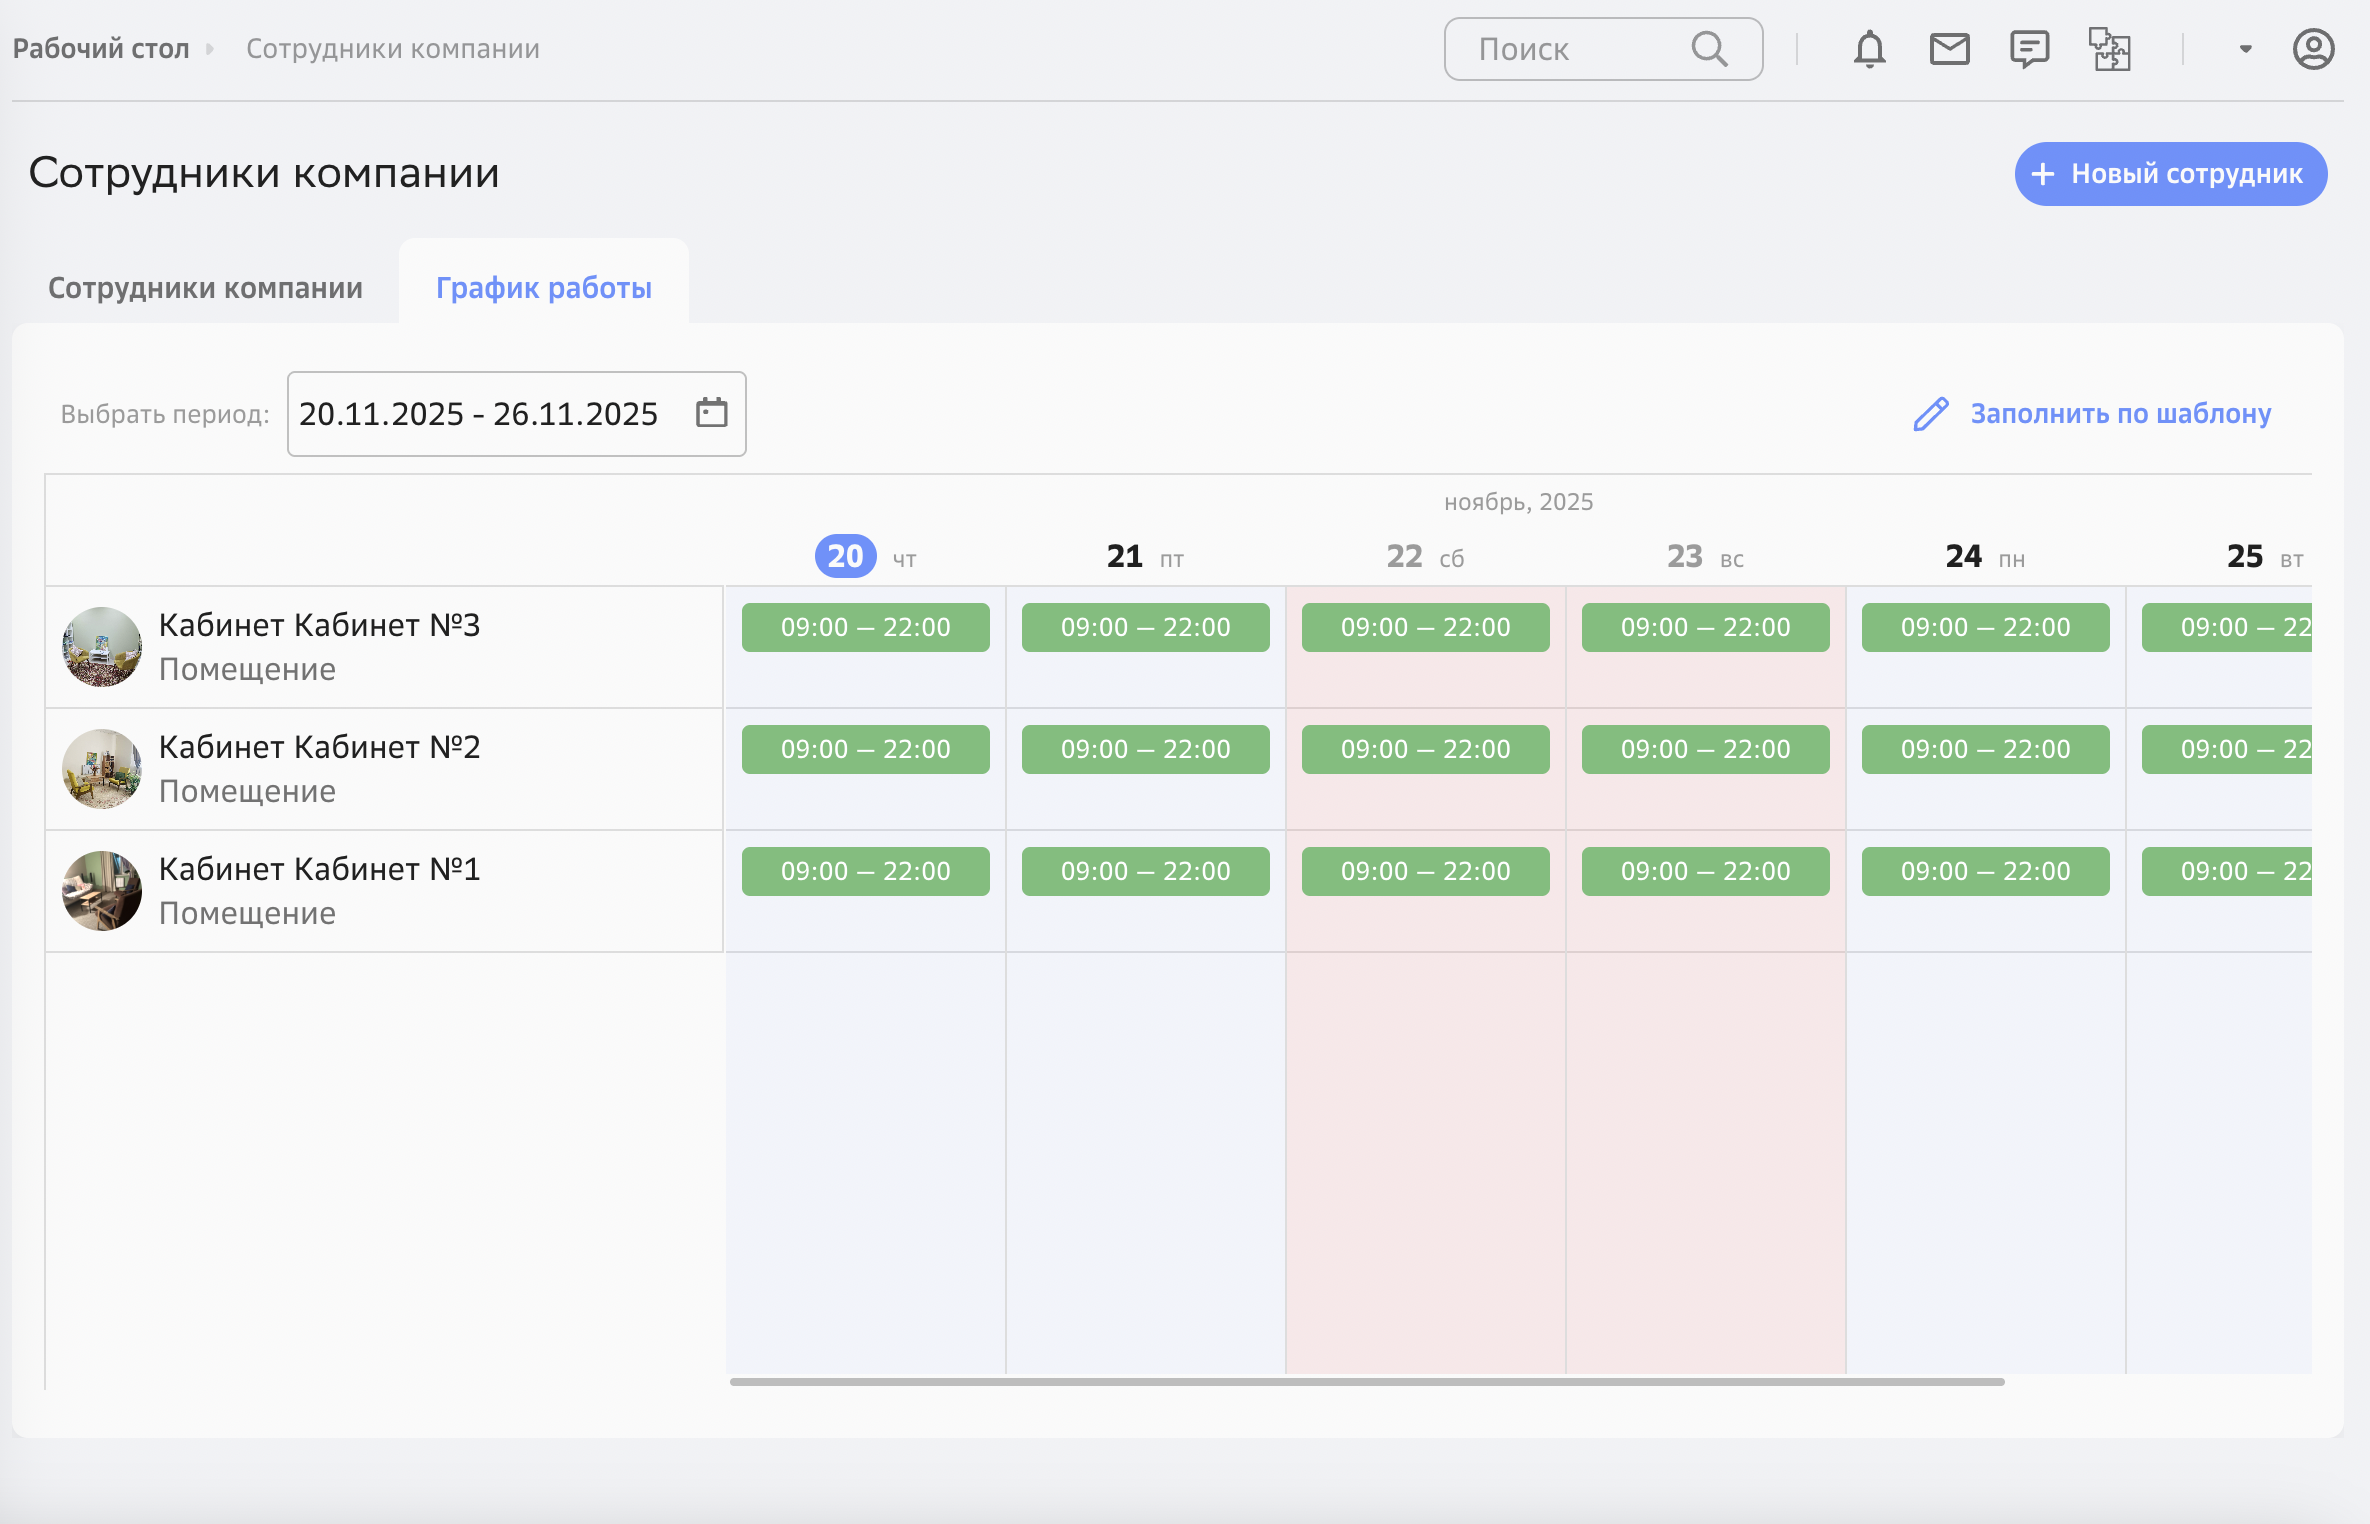This screenshot has width=2370, height=1524.
Task: Click the puzzle pieces integrations icon
Action: pyautogui.click(x=2109, y=49)
